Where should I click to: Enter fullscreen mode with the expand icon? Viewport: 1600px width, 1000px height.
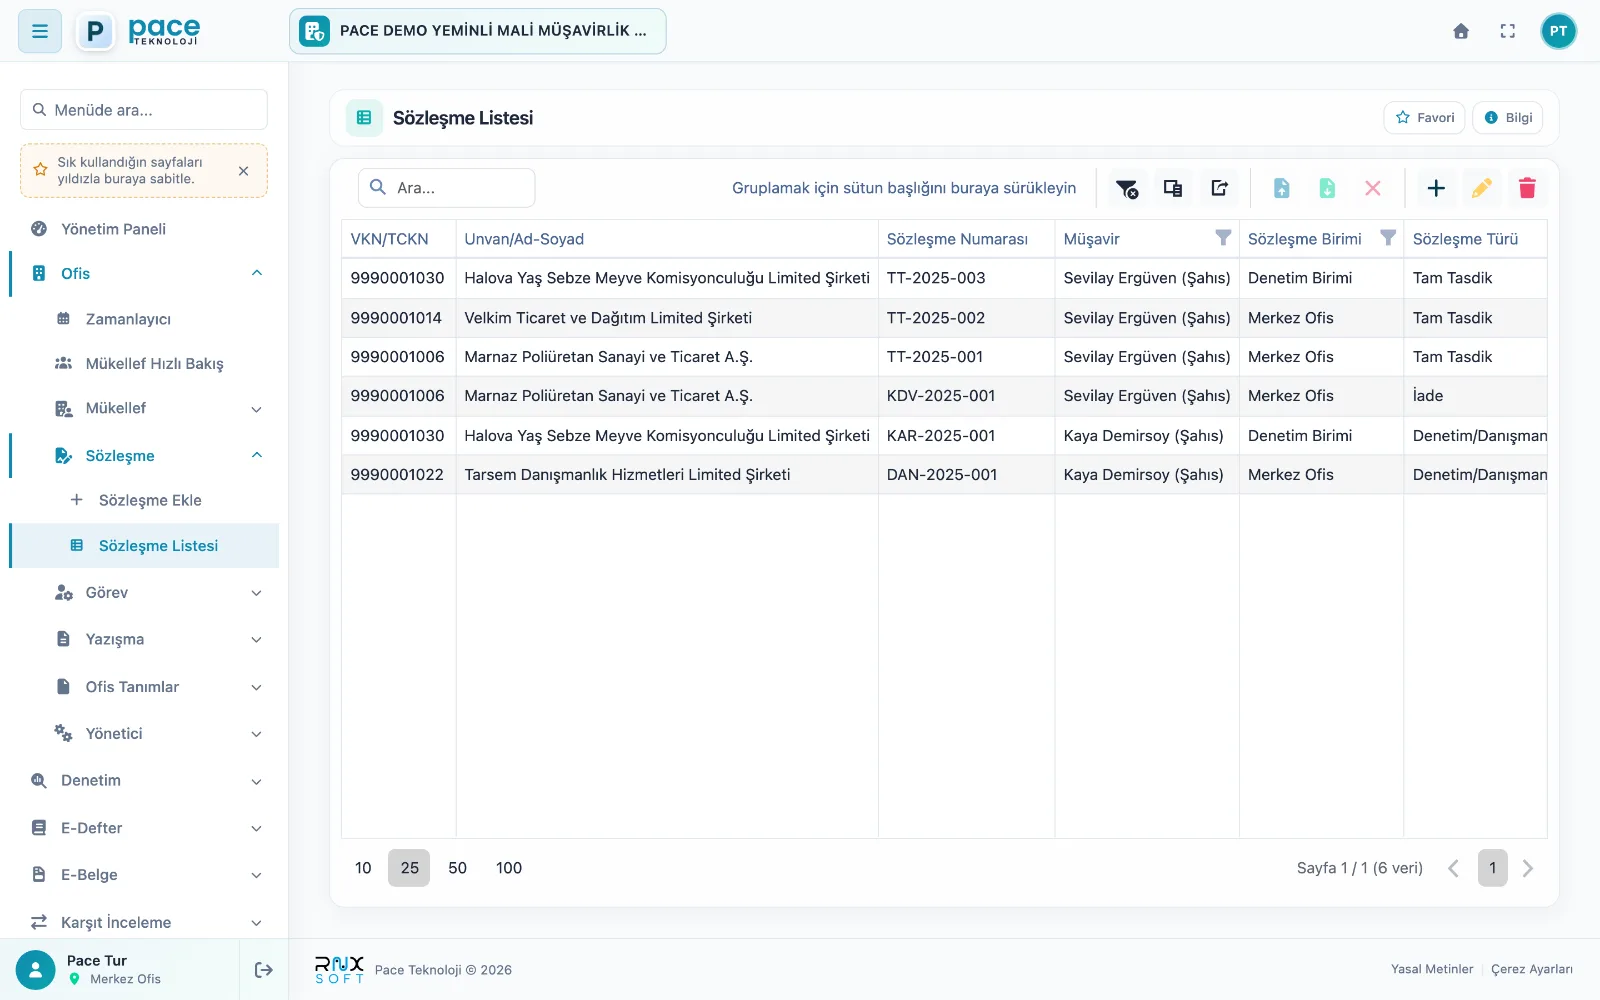[x=1508, y=31]
